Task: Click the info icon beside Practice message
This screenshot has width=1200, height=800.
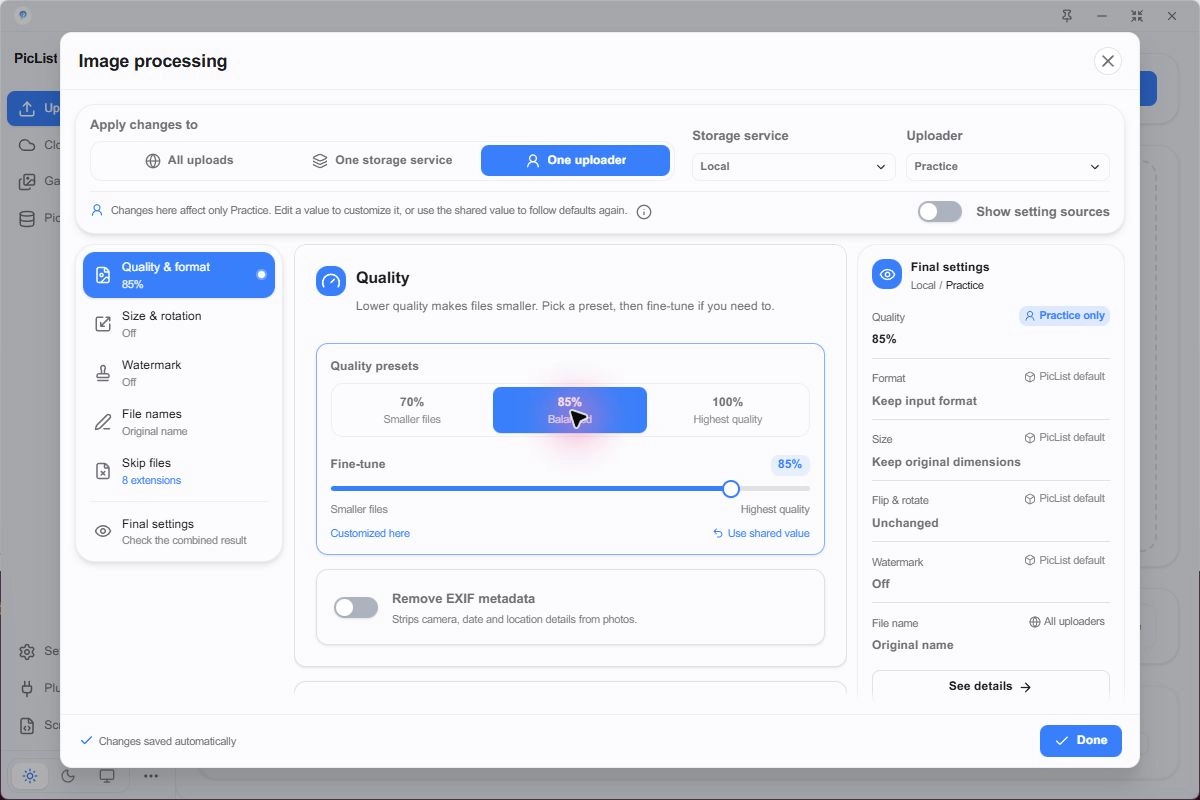Action: pyautogui.click(x=644, y=212)
